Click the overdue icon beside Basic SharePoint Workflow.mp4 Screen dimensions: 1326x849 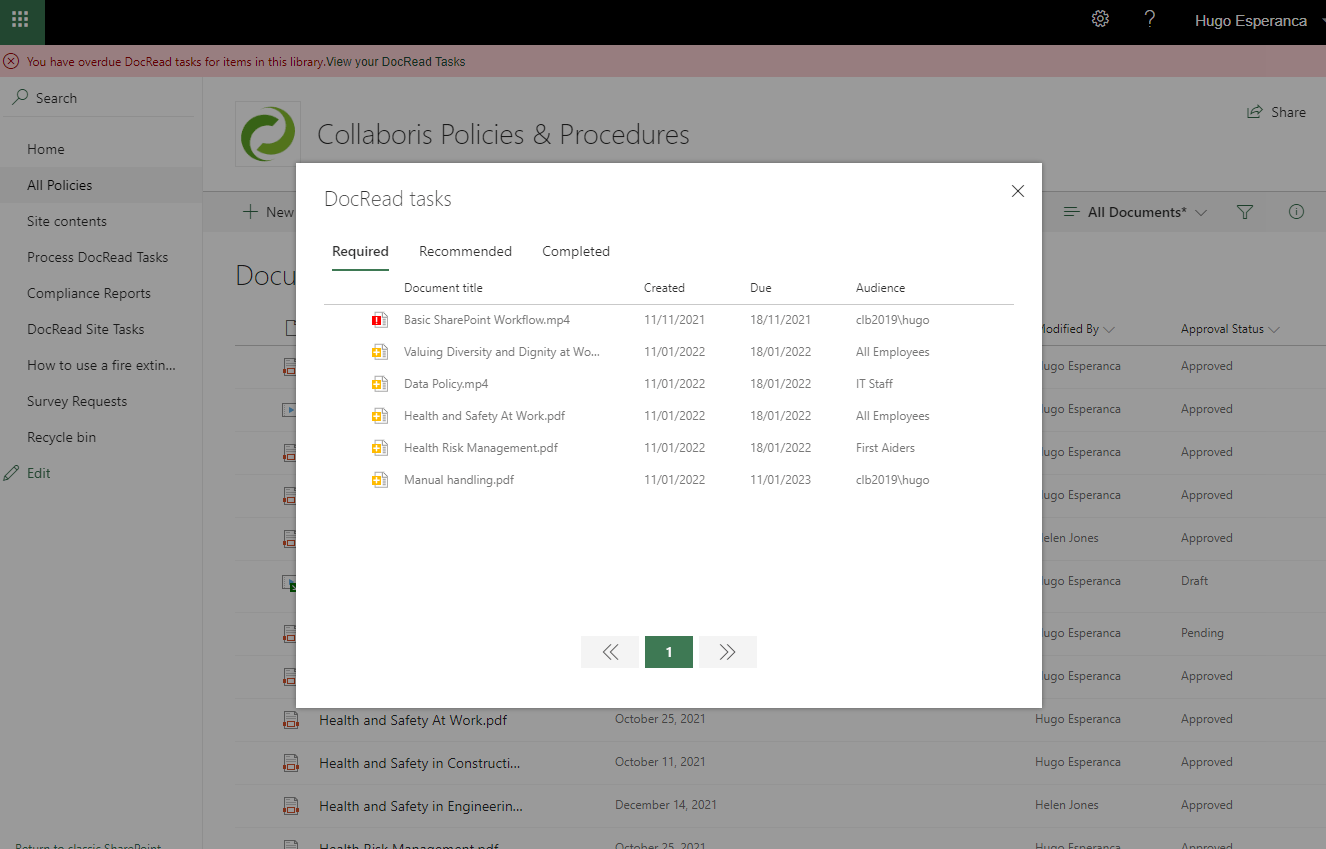pyautogui.click(x=379, y=320)
